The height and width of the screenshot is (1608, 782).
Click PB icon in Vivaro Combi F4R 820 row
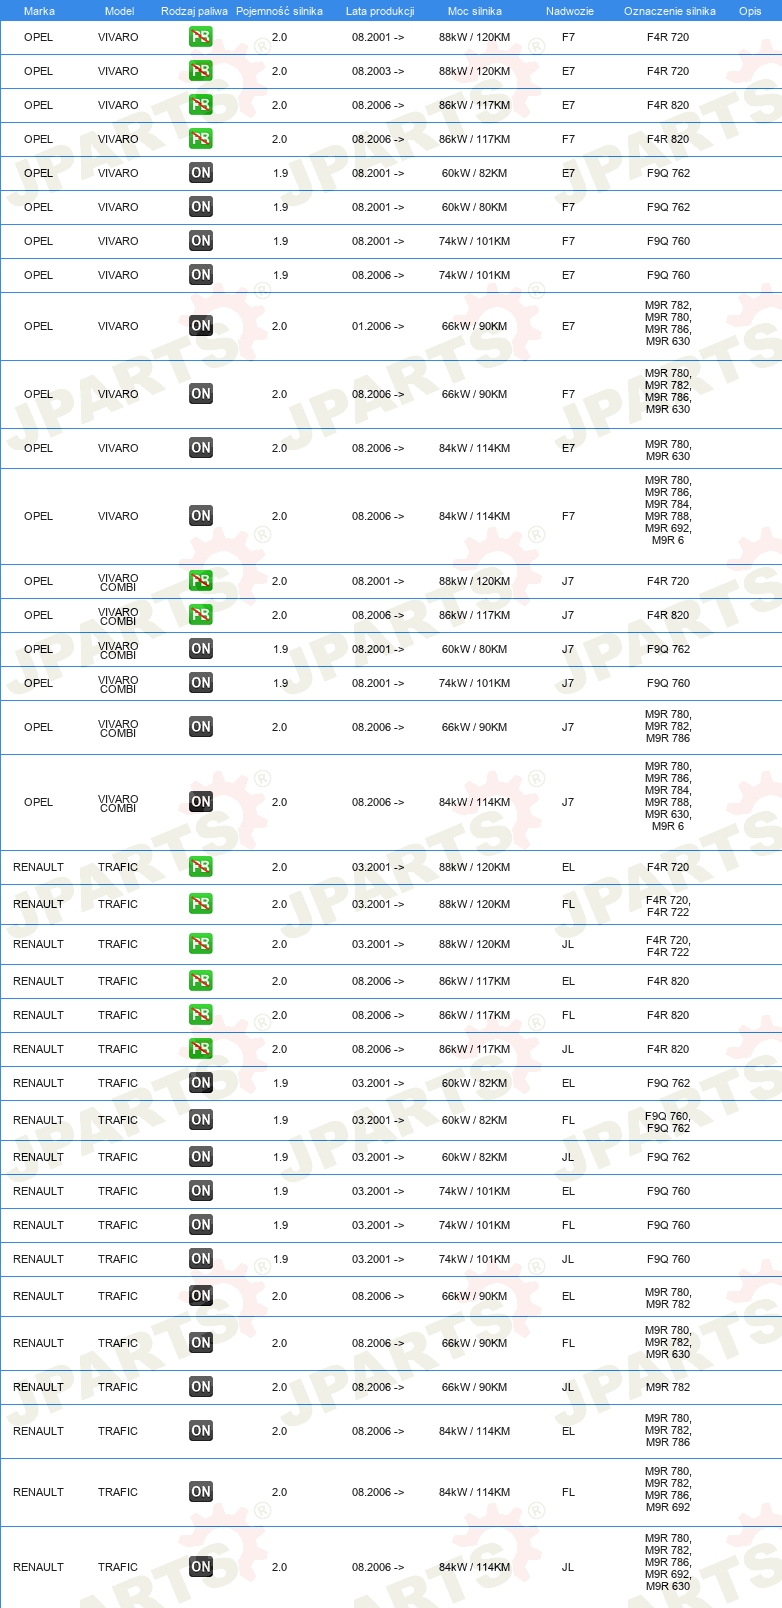point(201,615)
